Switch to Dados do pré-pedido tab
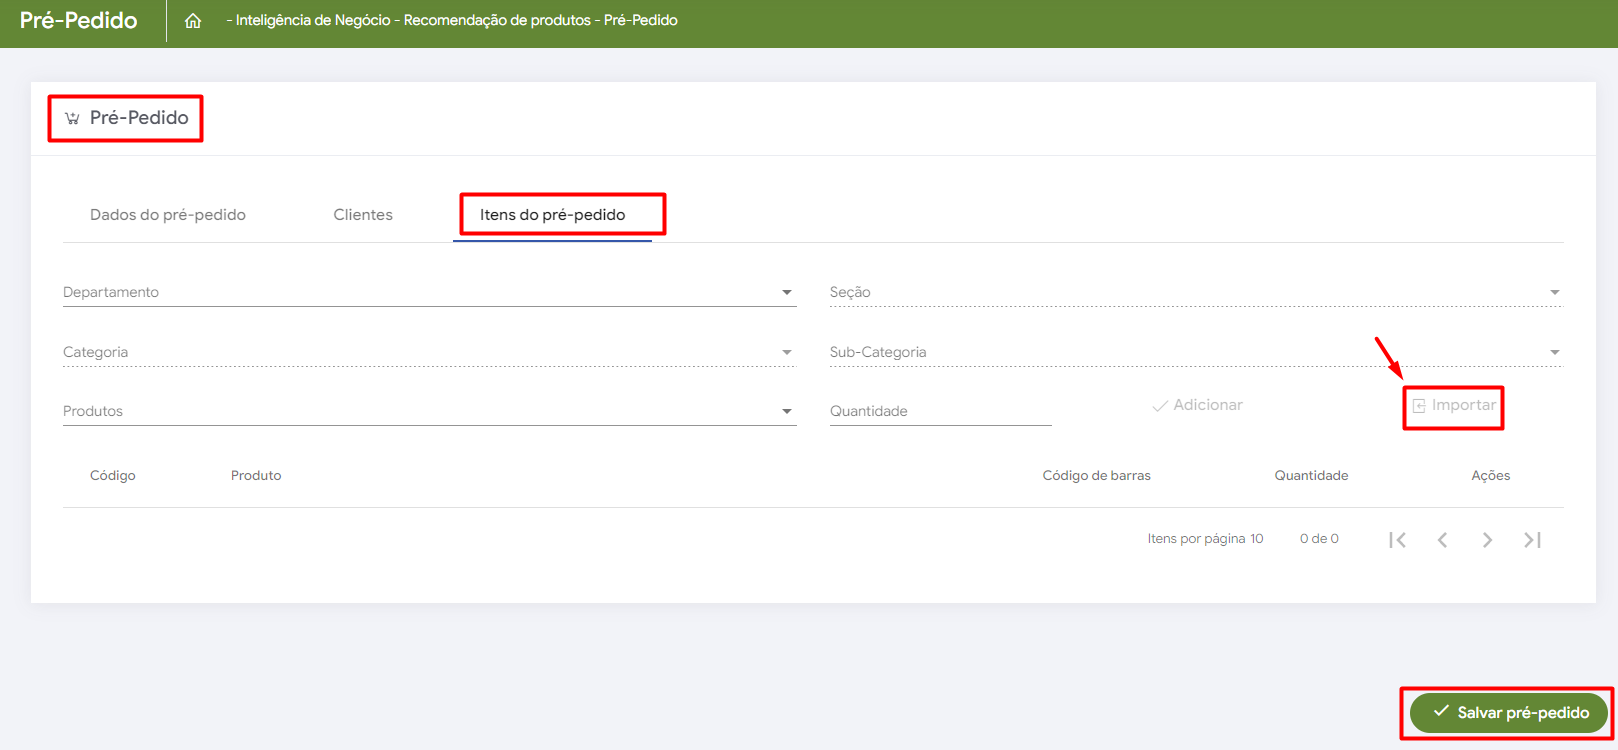Image resolution: width=1618 pixels, height=750 pixels. pyautogui.click(x=168, y=215)
